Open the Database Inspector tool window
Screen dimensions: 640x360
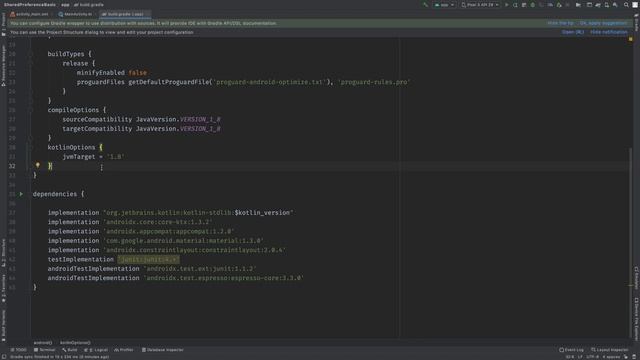click(x=162, y=350)
